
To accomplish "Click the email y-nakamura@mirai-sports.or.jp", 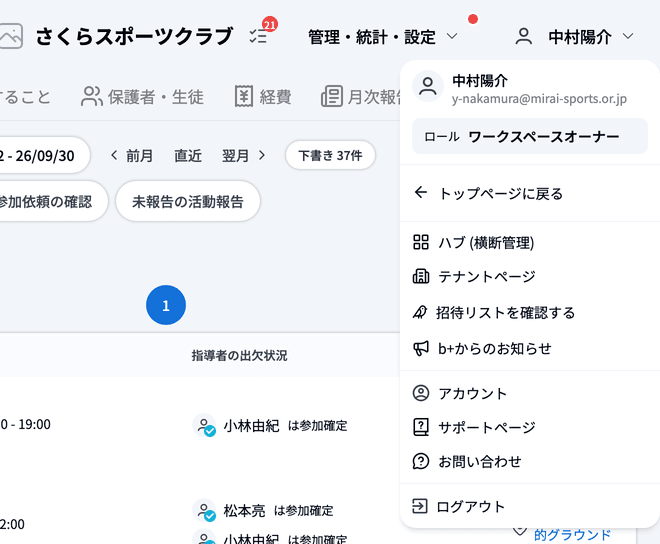I will (x=539, y=99).
